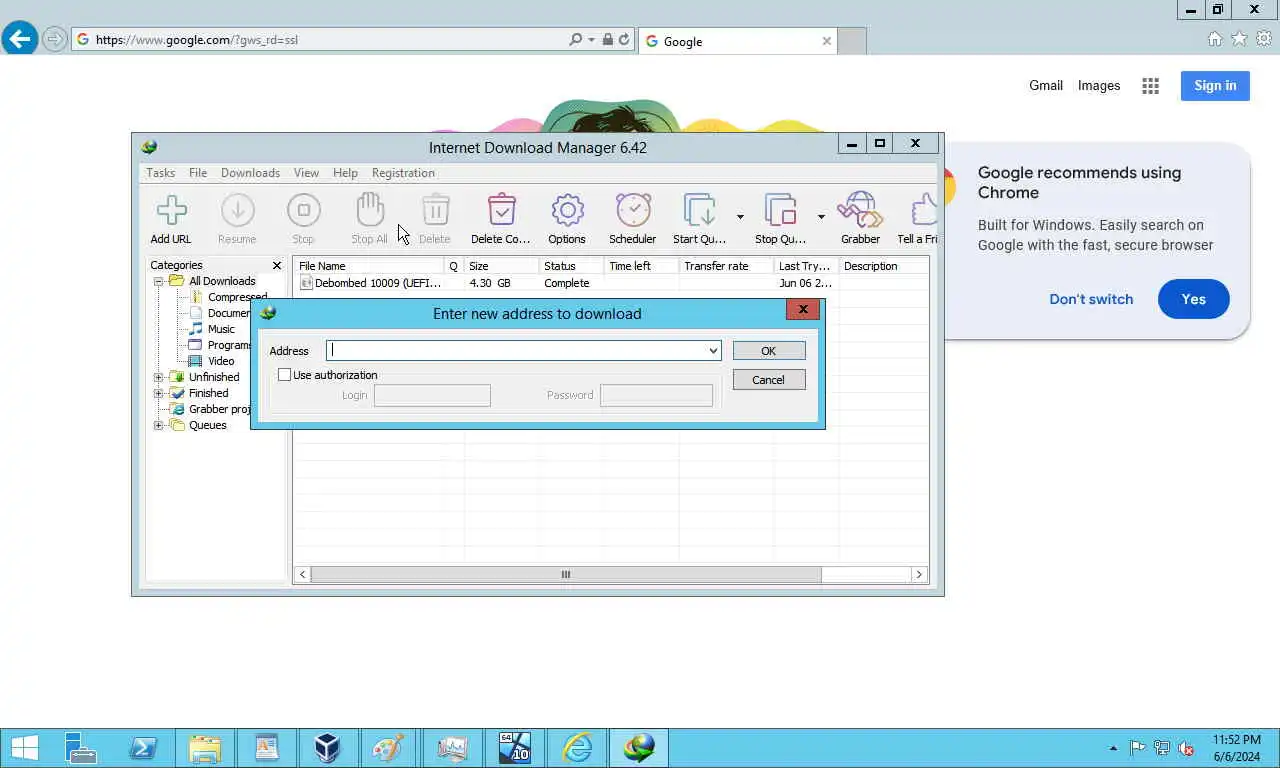Click the Google Sign in button
Screen dimensions: 1280x768
[1215, 86]
